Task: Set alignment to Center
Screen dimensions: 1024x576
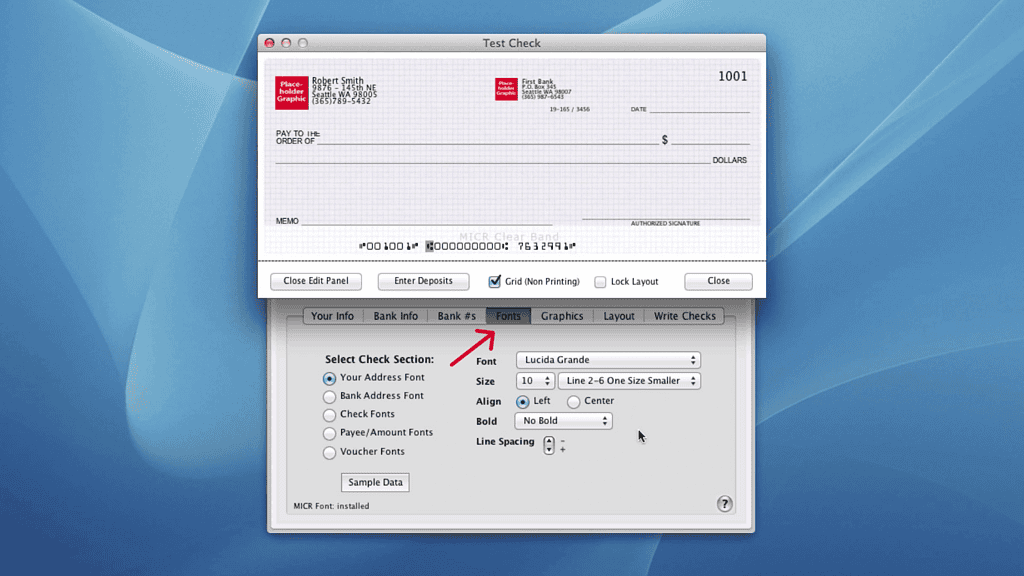Action: tap(574, 402)
